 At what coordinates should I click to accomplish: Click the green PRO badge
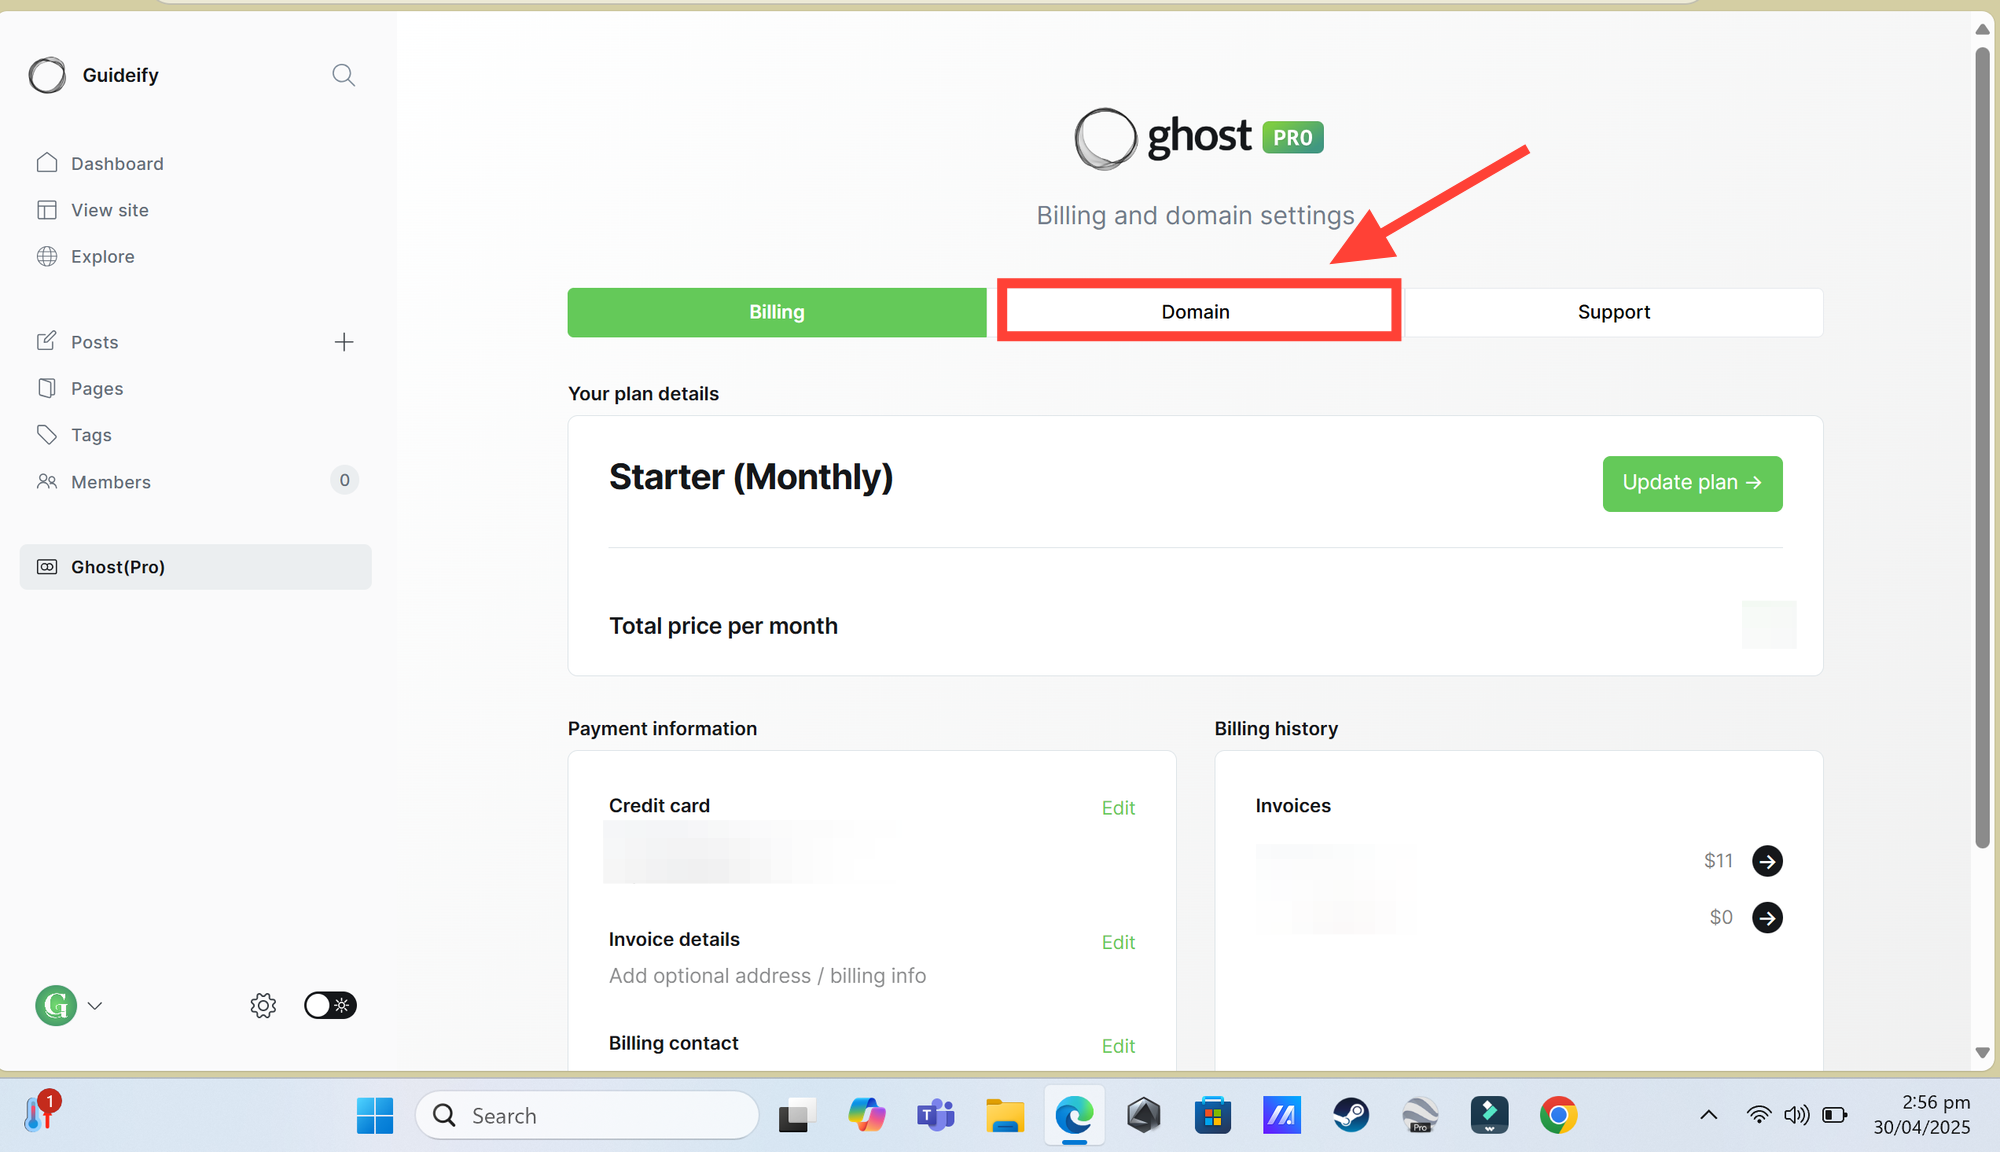pyautogui.click(x=1293, y=138)
